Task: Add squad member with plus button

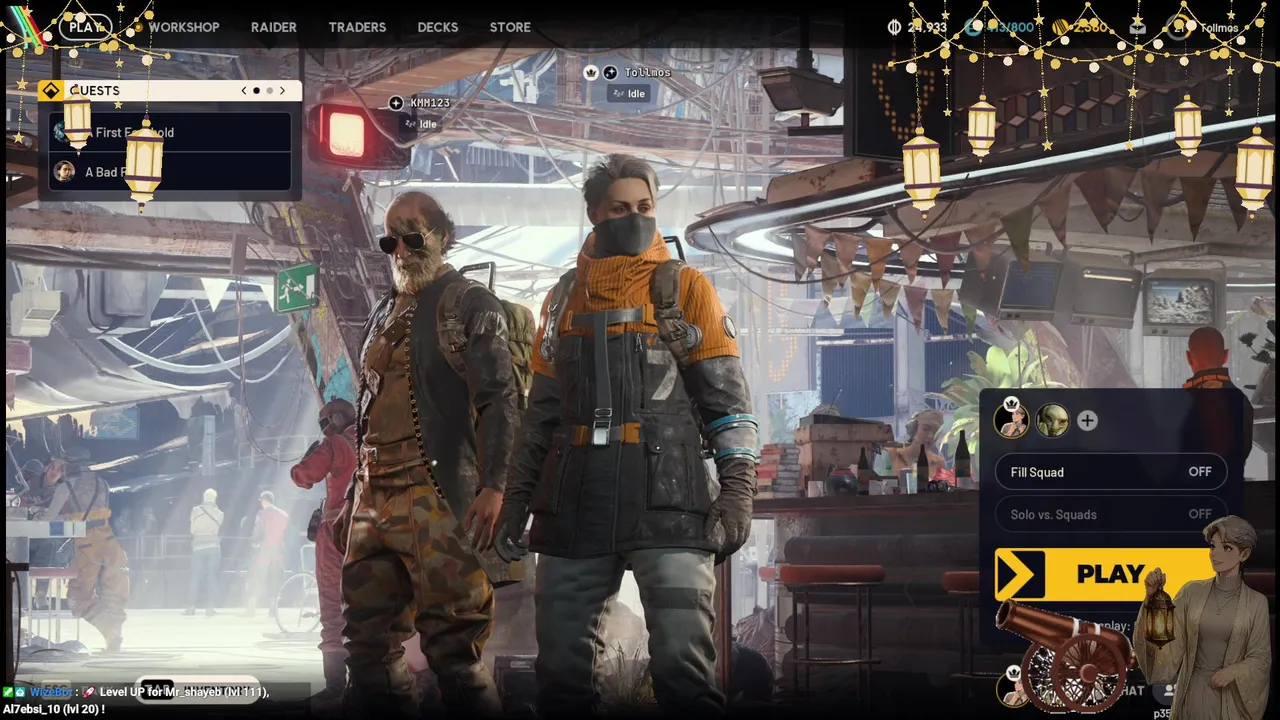Action: (1087, 421)
